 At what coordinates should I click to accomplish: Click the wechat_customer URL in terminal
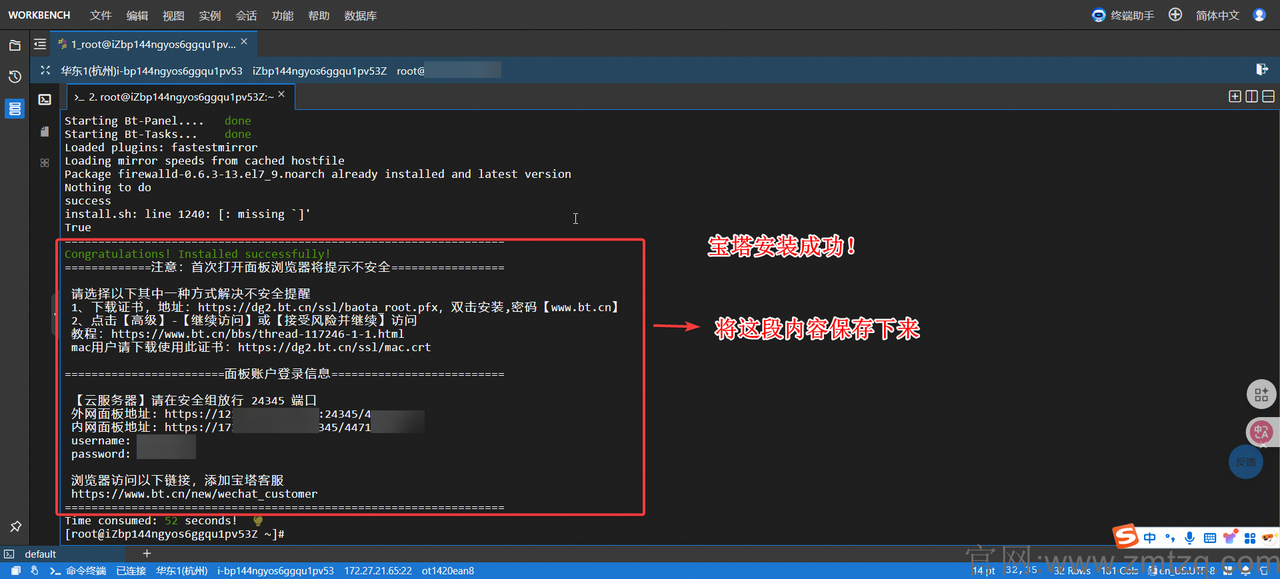[x=194, y=494]
